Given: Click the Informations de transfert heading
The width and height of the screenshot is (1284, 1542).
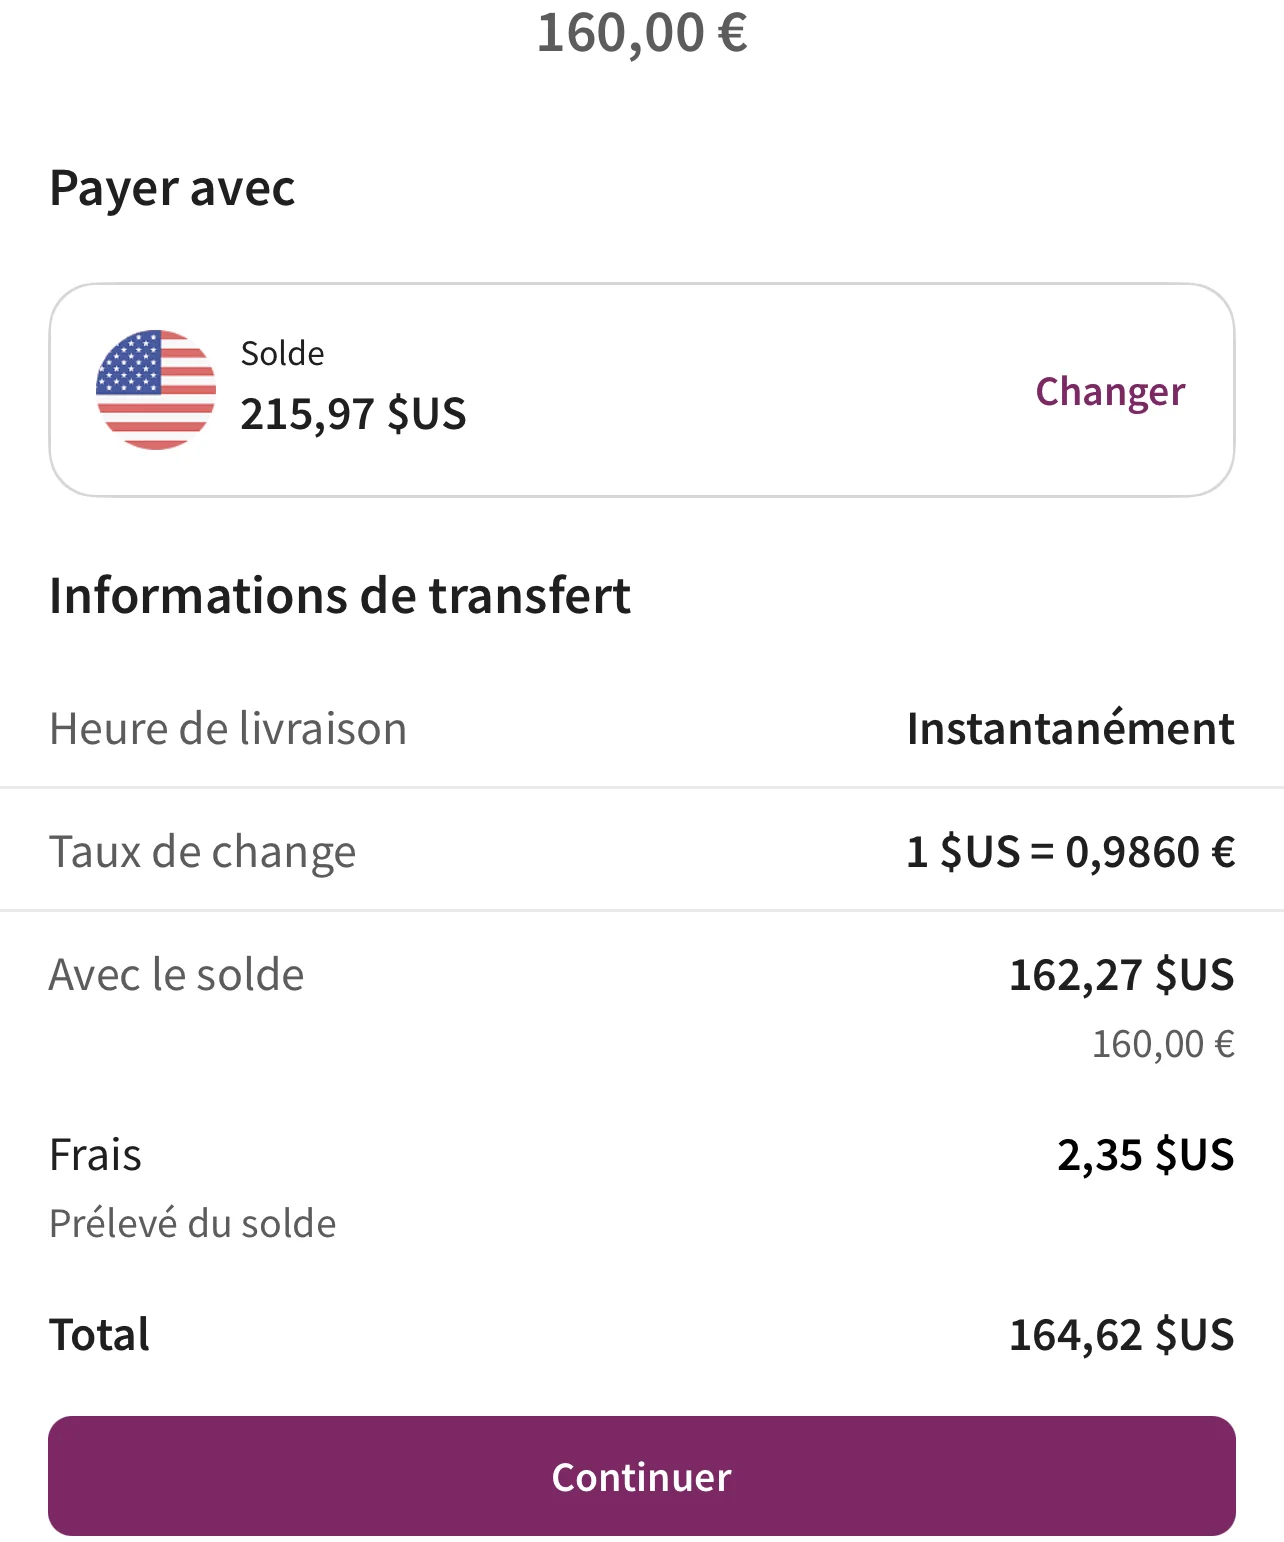Looking at the screenshot, I should tap(340, 596).
